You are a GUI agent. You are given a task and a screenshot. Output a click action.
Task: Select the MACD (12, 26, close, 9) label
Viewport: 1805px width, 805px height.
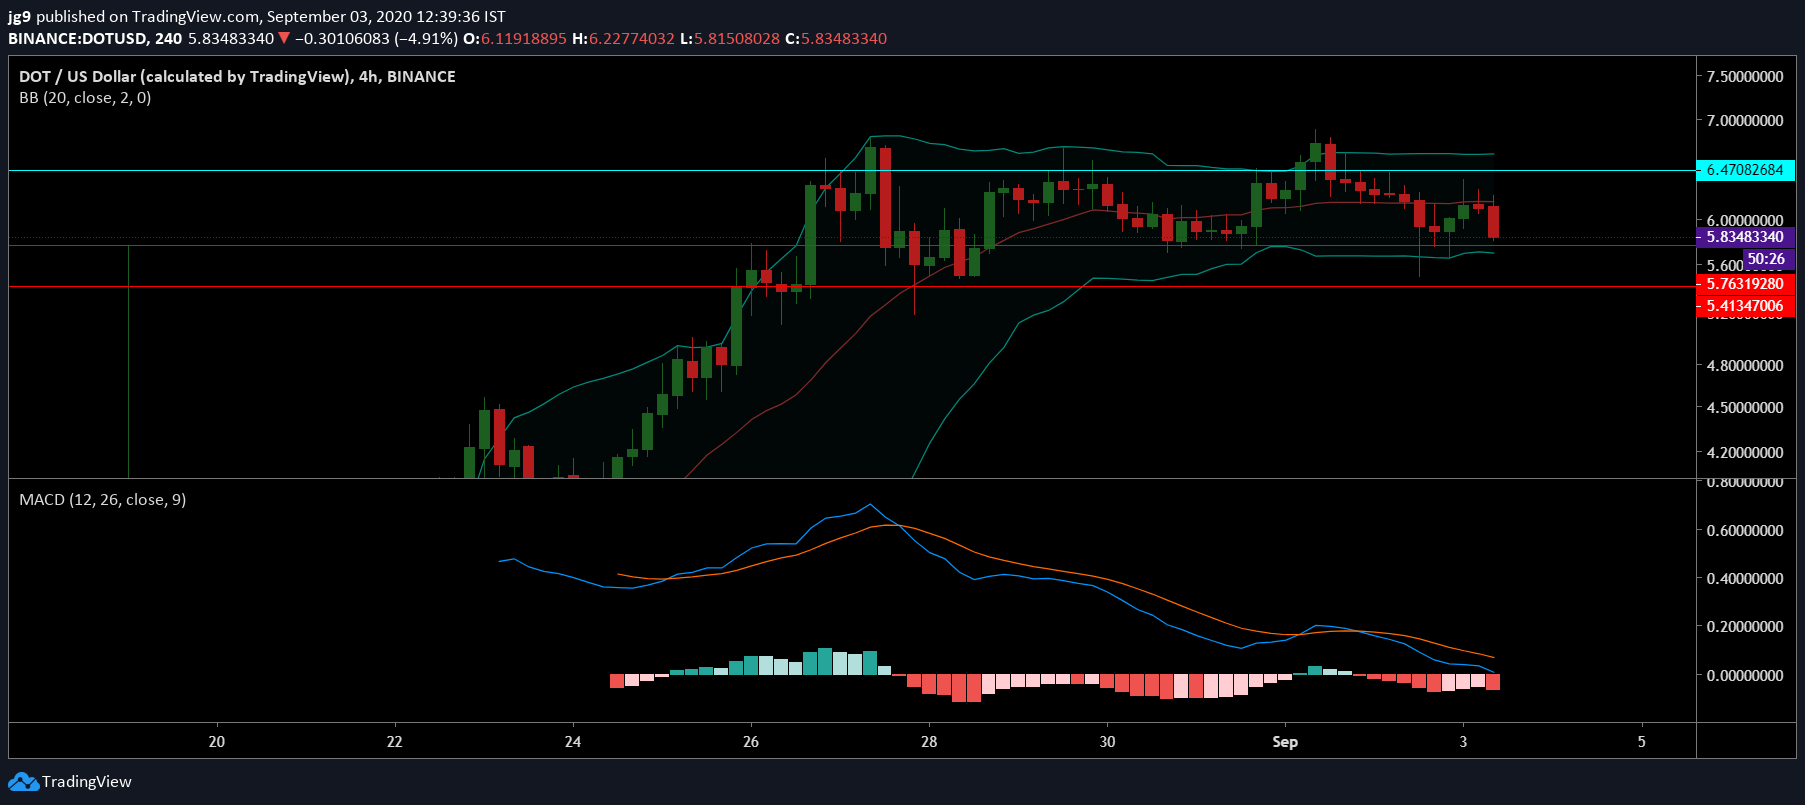pyautogui.click(x=102, y=499)
